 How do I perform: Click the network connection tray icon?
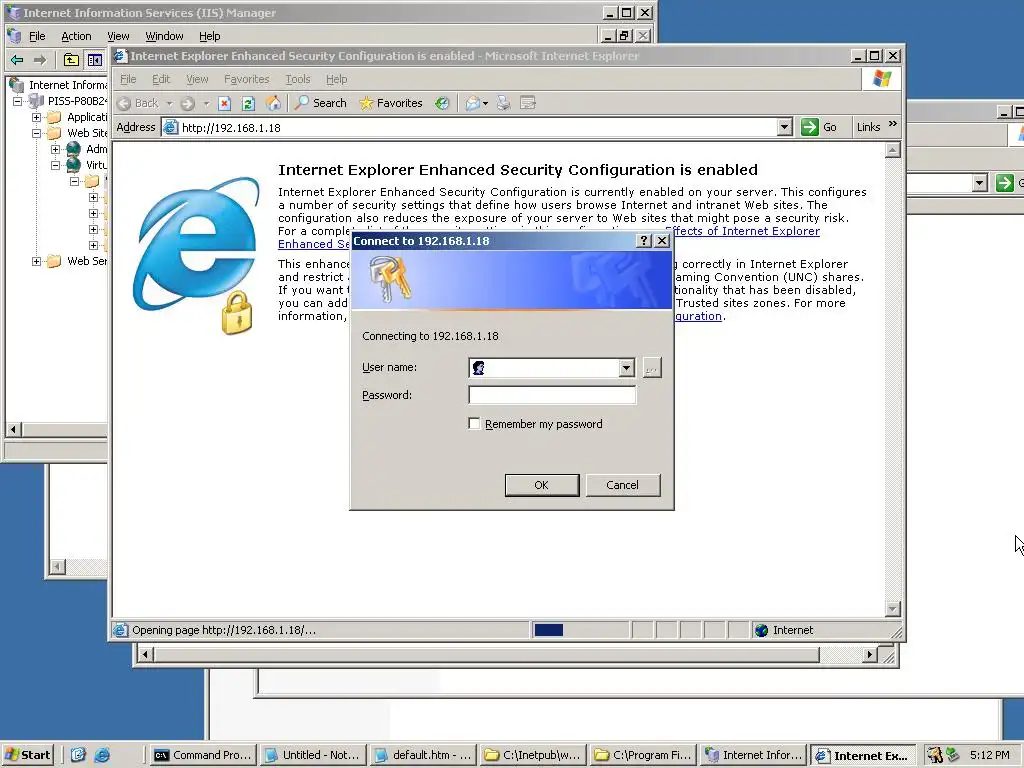coord(953,755)
